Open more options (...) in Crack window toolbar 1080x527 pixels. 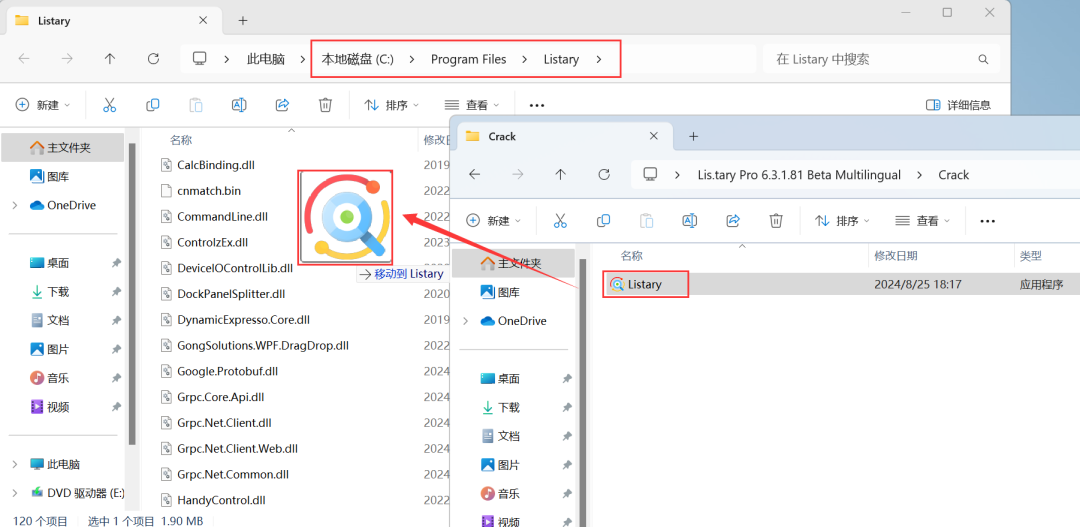tap(988, 221)
